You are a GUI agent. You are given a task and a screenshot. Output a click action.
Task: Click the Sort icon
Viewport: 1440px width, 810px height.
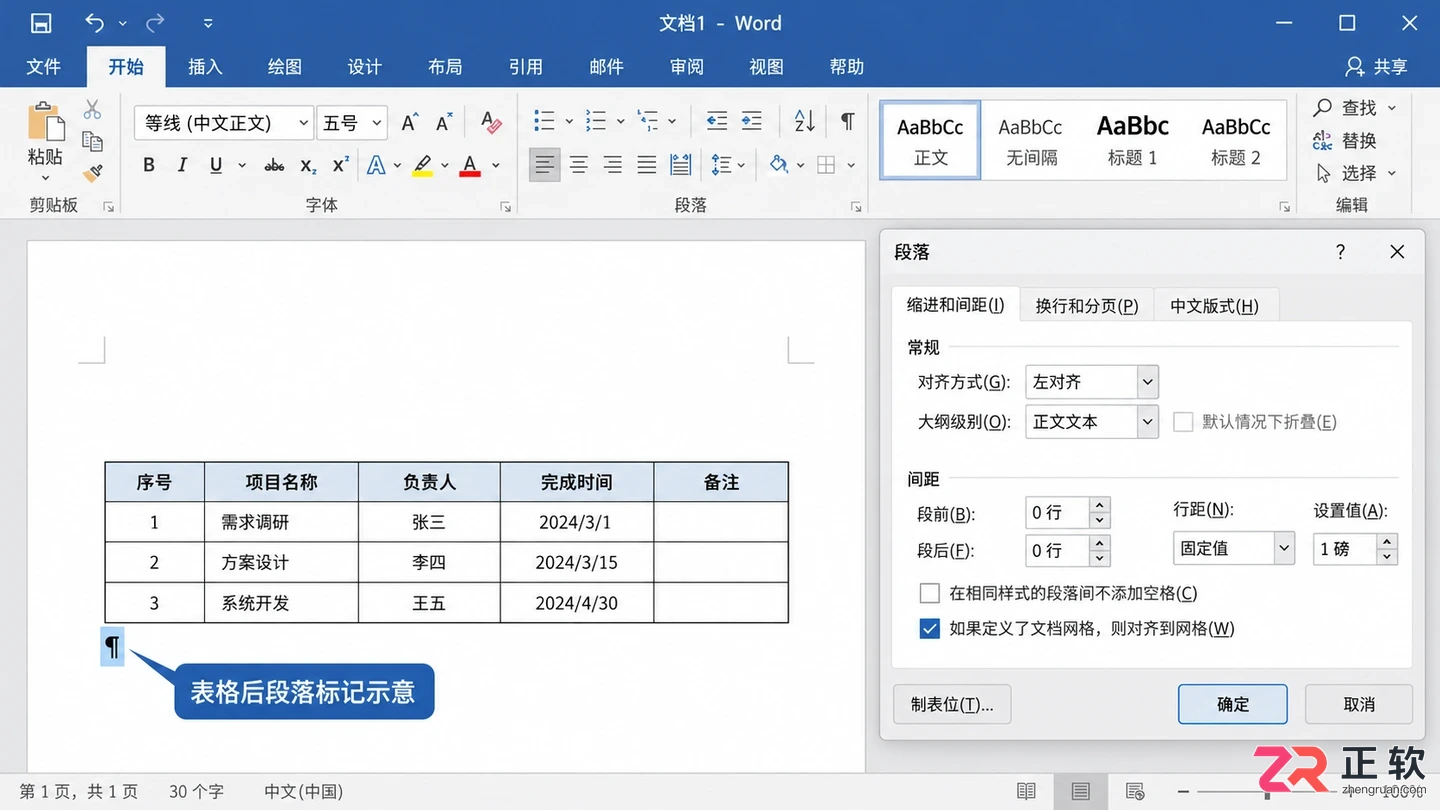coord(805,122)
